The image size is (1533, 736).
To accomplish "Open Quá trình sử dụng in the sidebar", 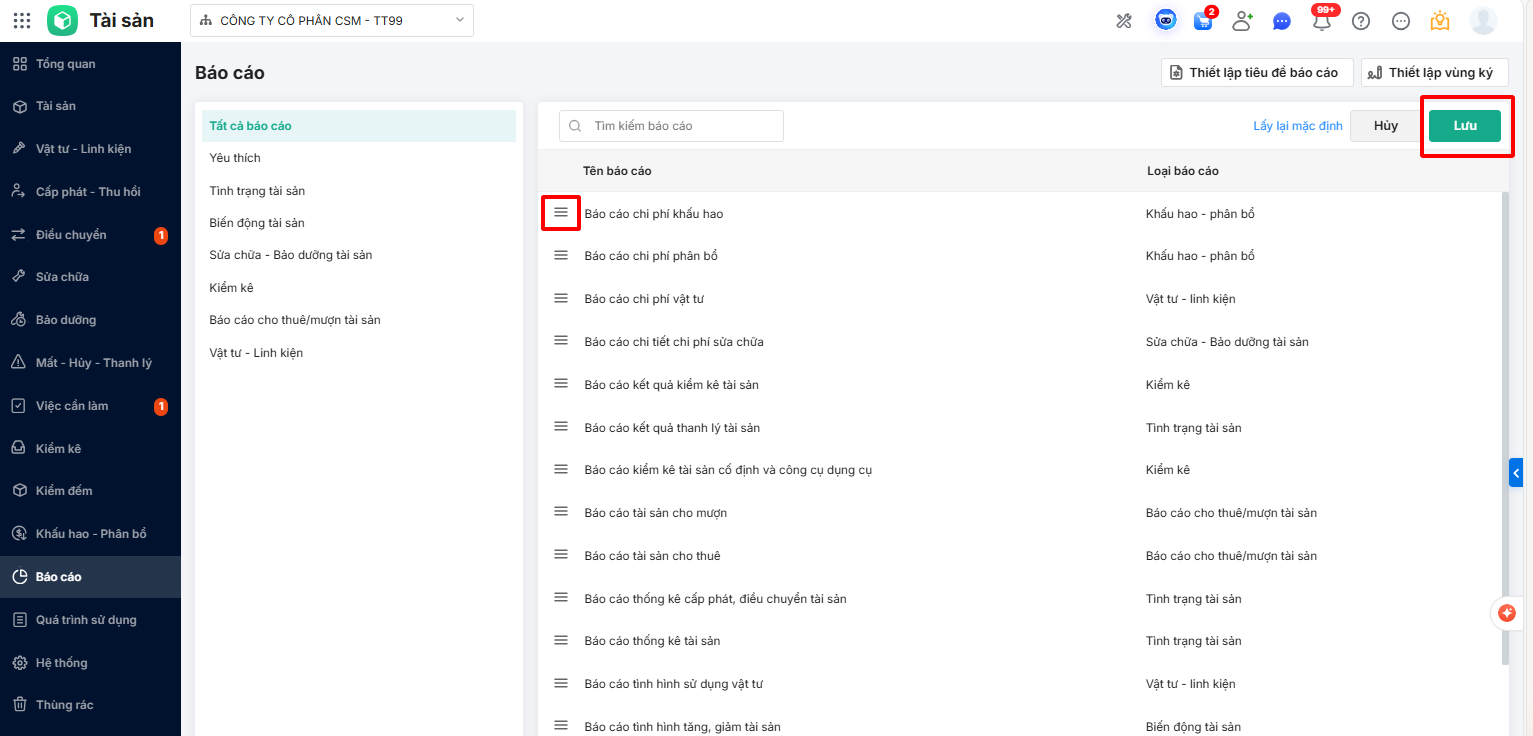I will pyautogui.click(x=90, y=620).
